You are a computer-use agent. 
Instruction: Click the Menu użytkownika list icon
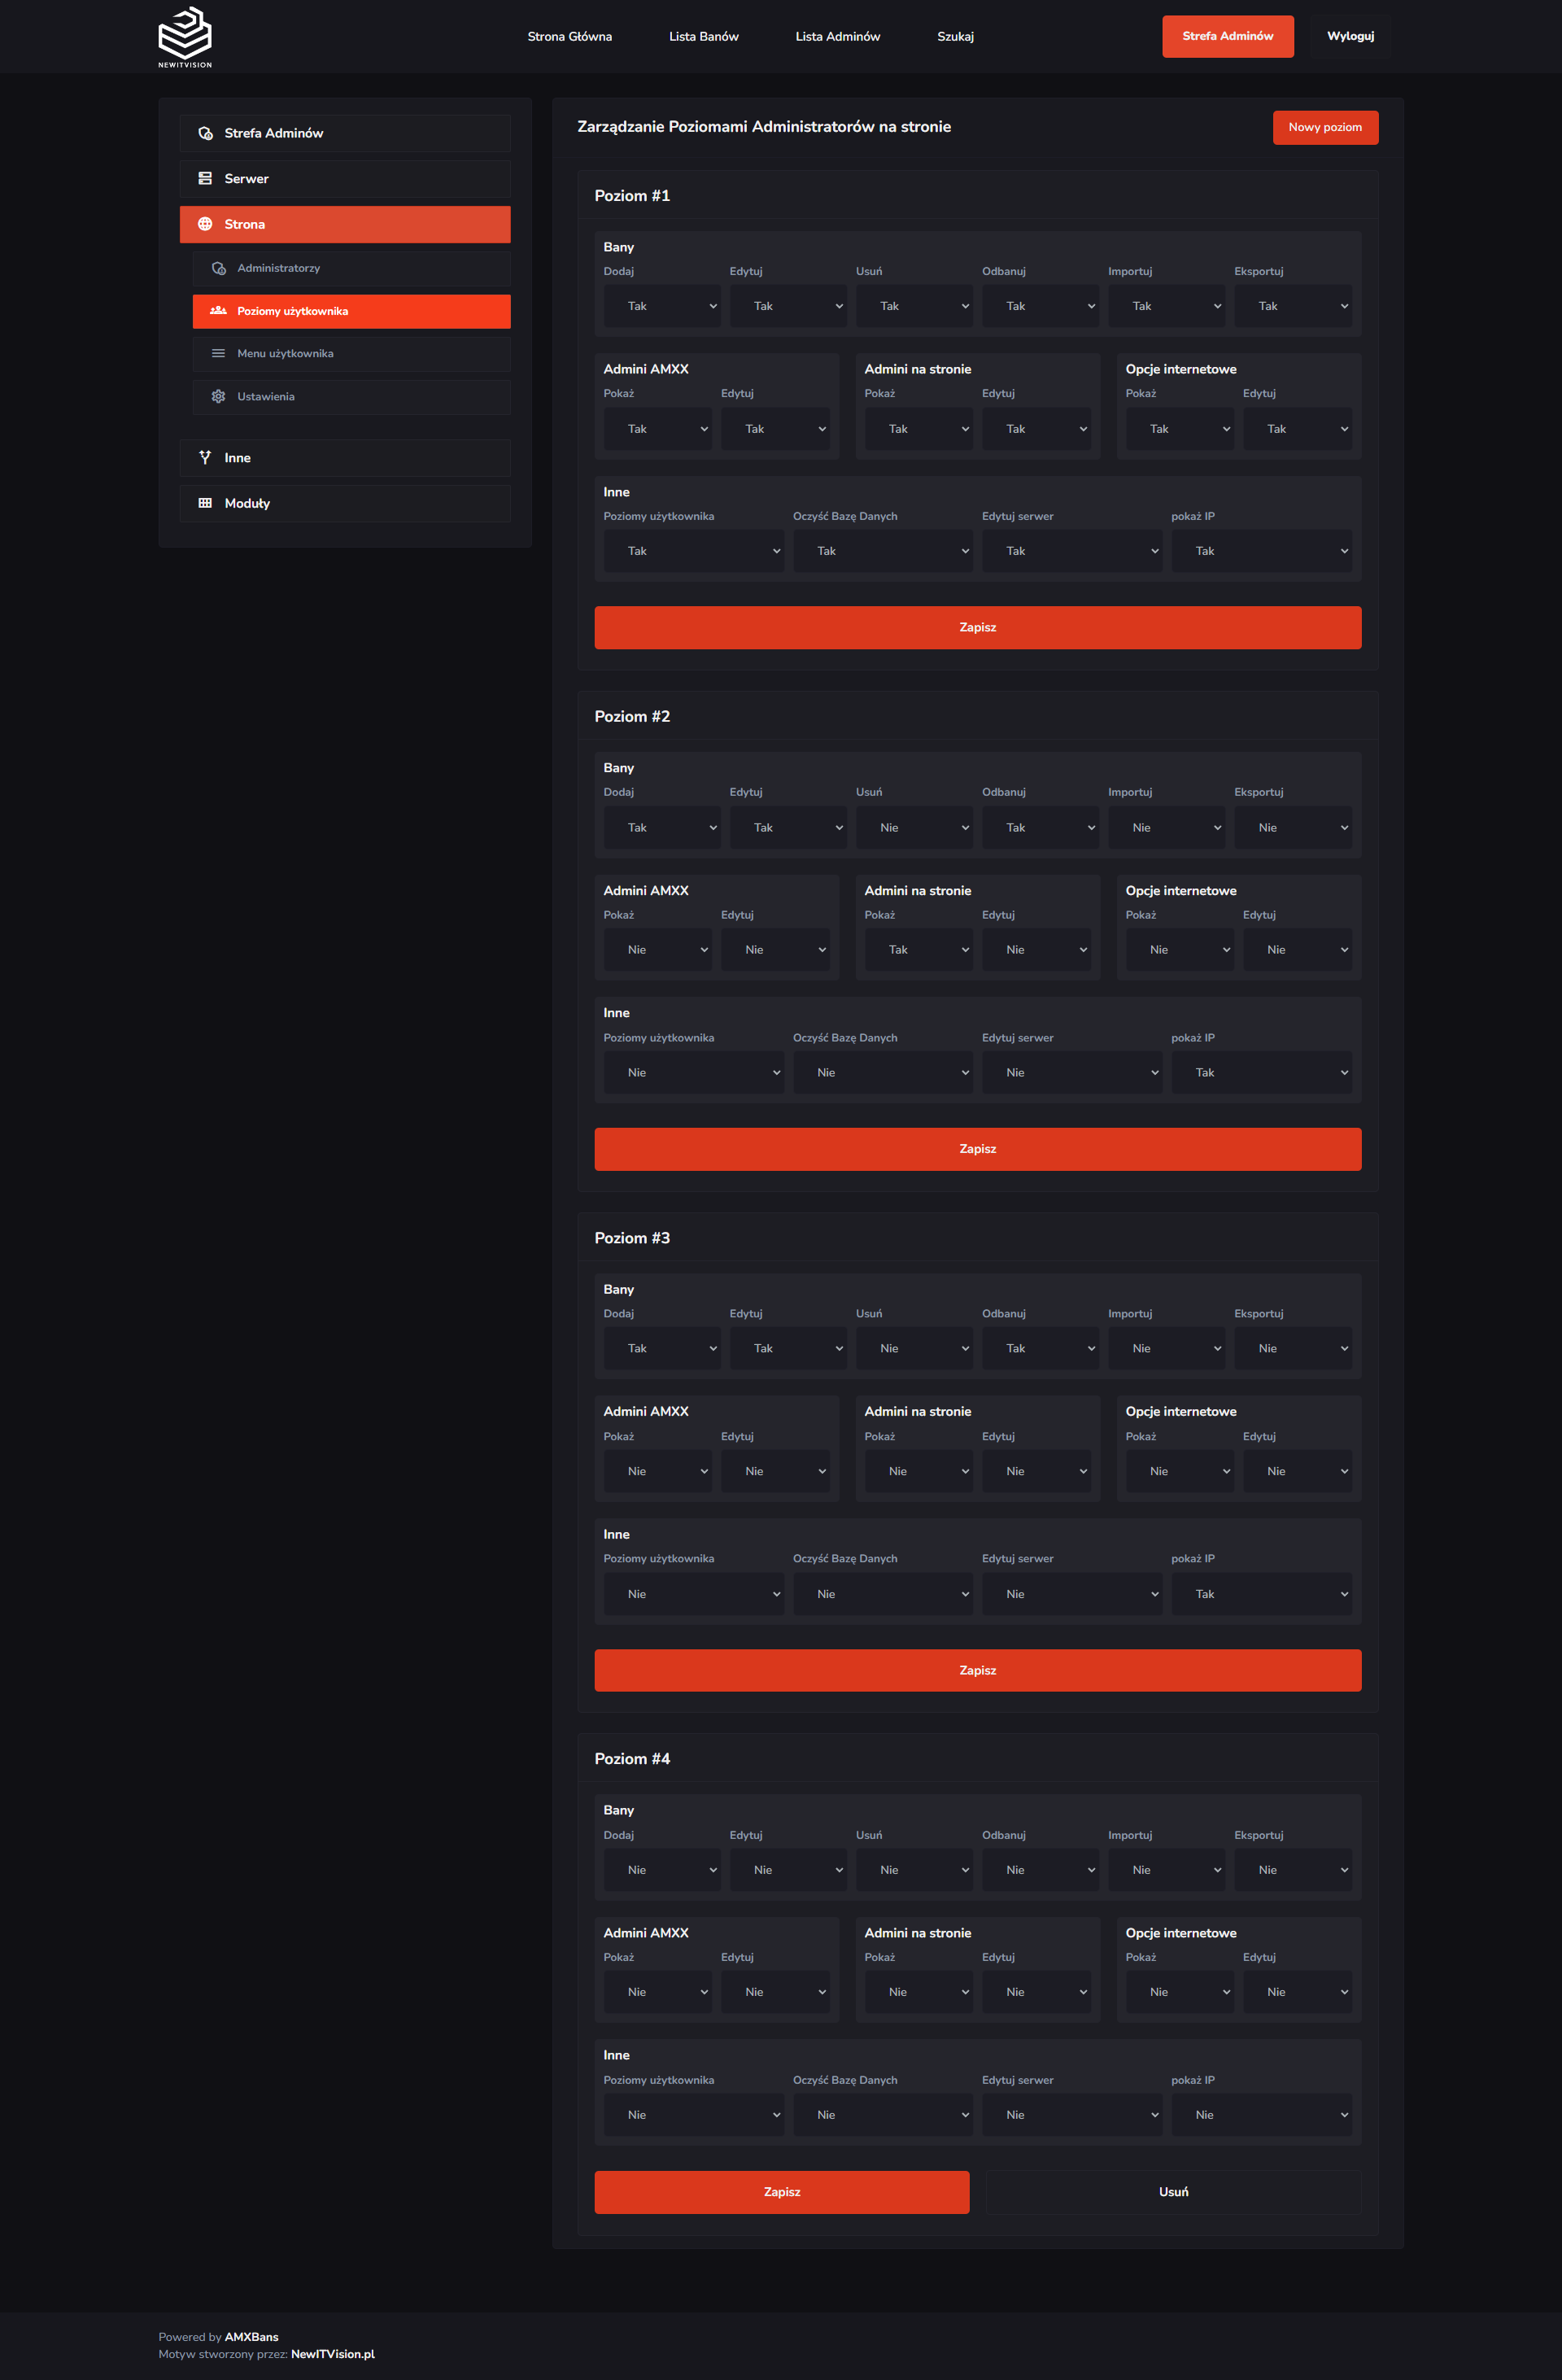(218, 353)
